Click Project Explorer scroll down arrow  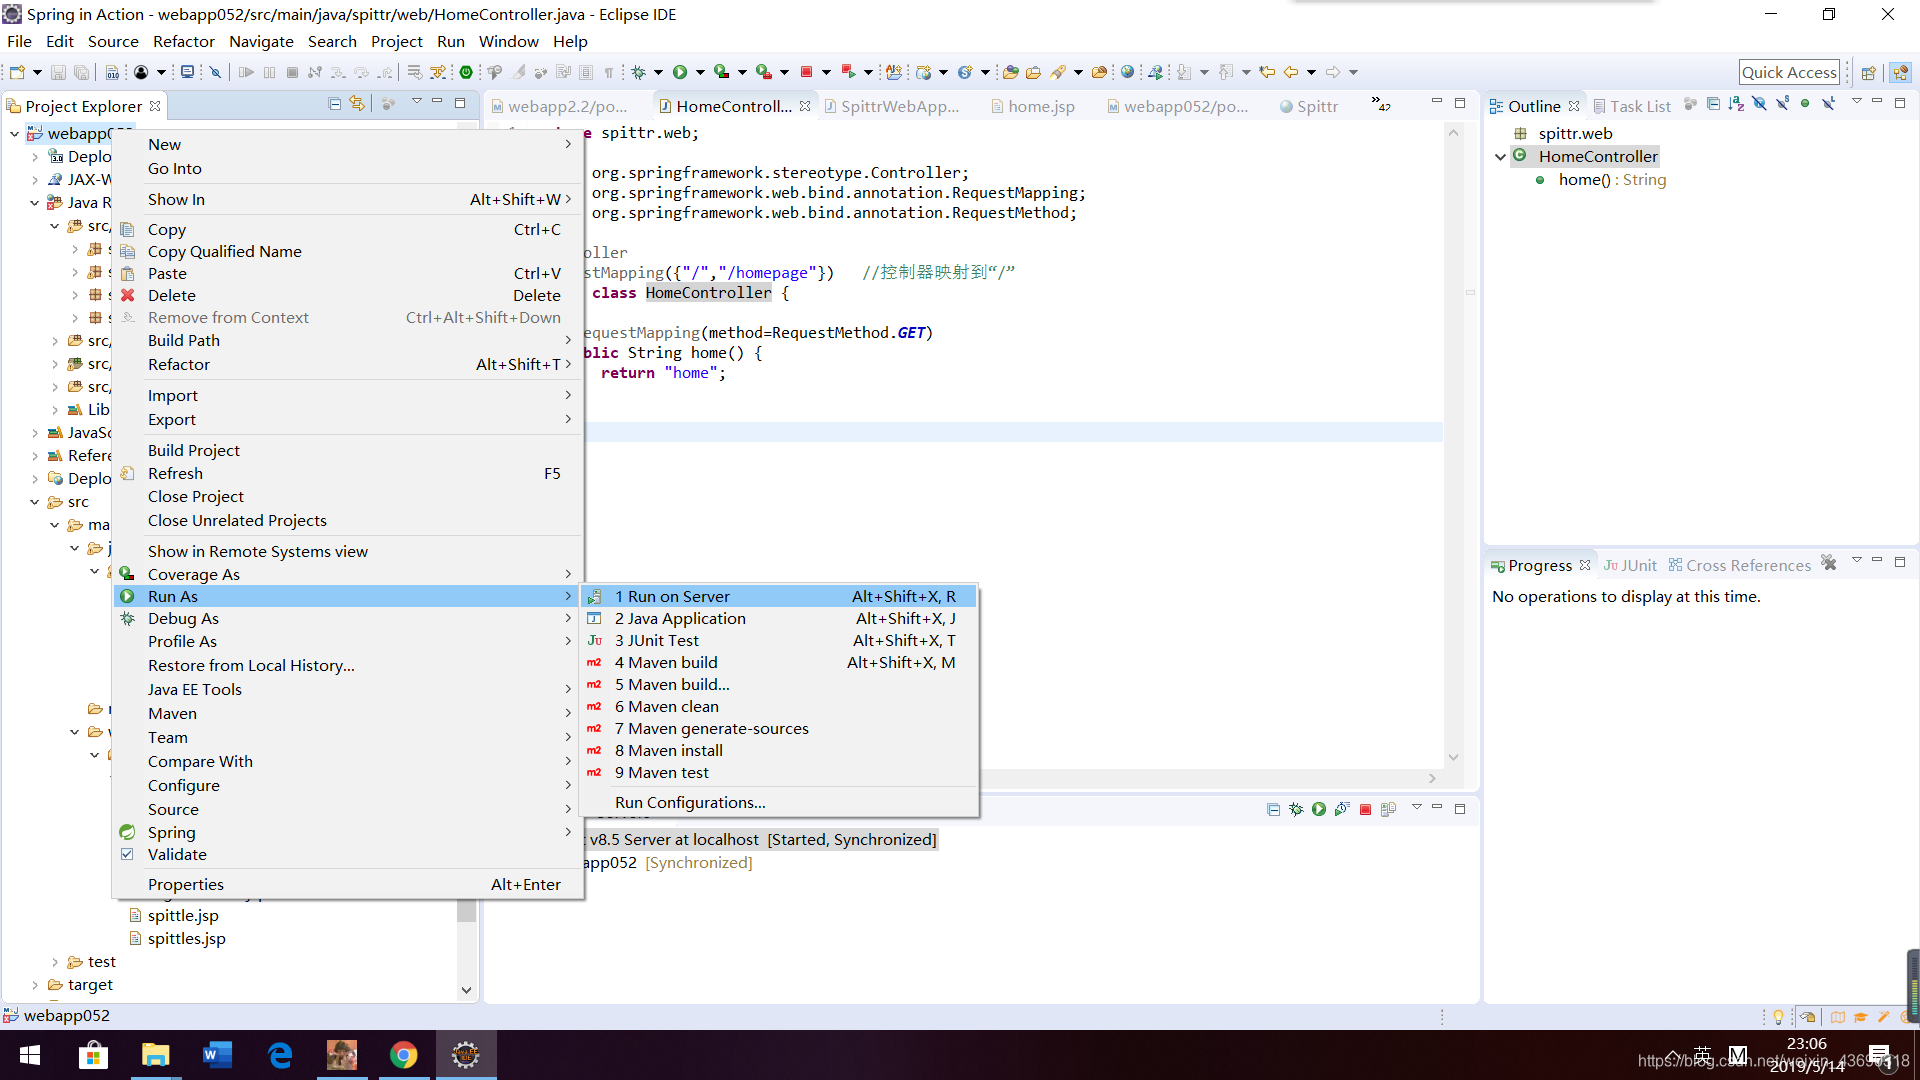(x=466, y=990)
